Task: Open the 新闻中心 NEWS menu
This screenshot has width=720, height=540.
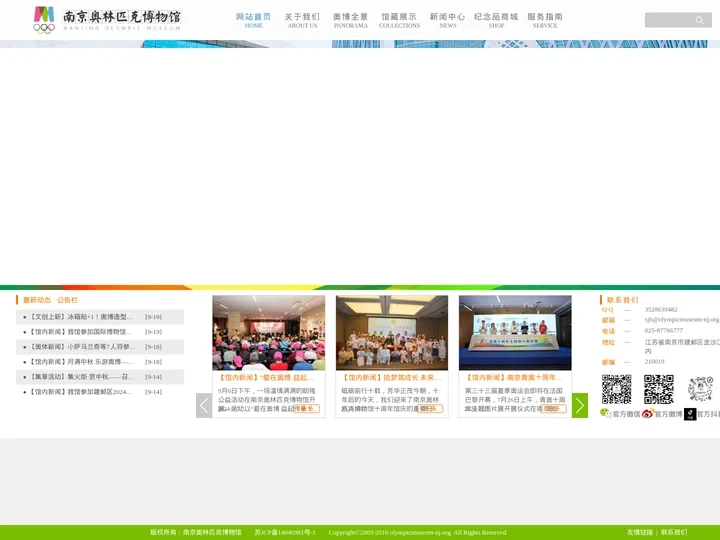Action: [x=448, y=20]
